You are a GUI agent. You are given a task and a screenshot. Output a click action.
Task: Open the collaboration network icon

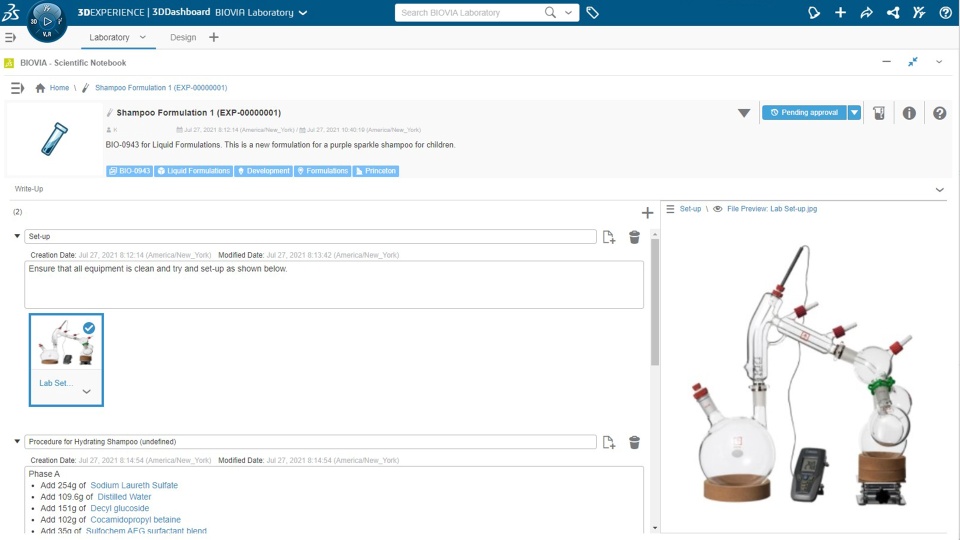coord(893,12)
